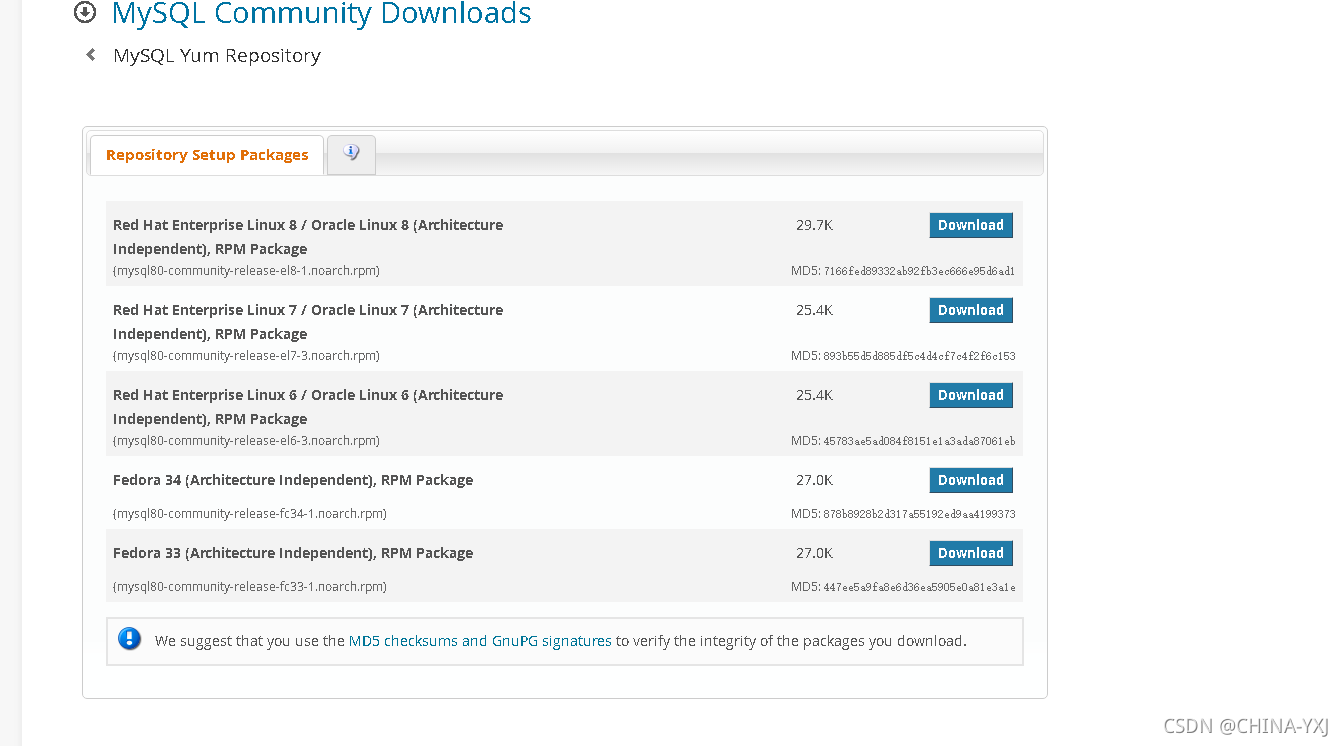Image resolution: width=1343 pixels, height=746 pixels.
Task: Click the Red Hat Enterprise Linux 6 package title
Action: click(x=308, y=407)
